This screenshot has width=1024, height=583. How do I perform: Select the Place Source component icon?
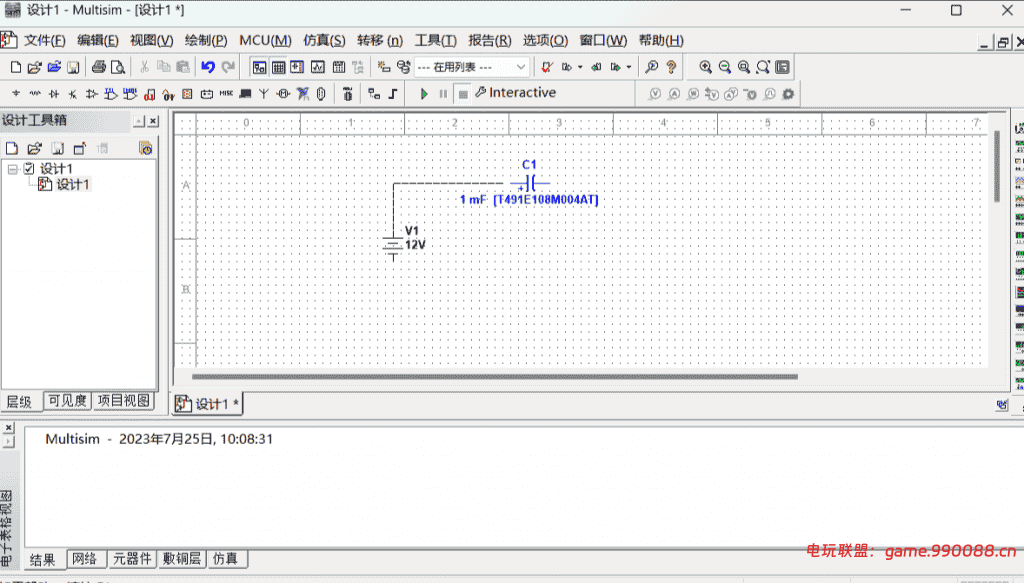[x=15, y=93]
